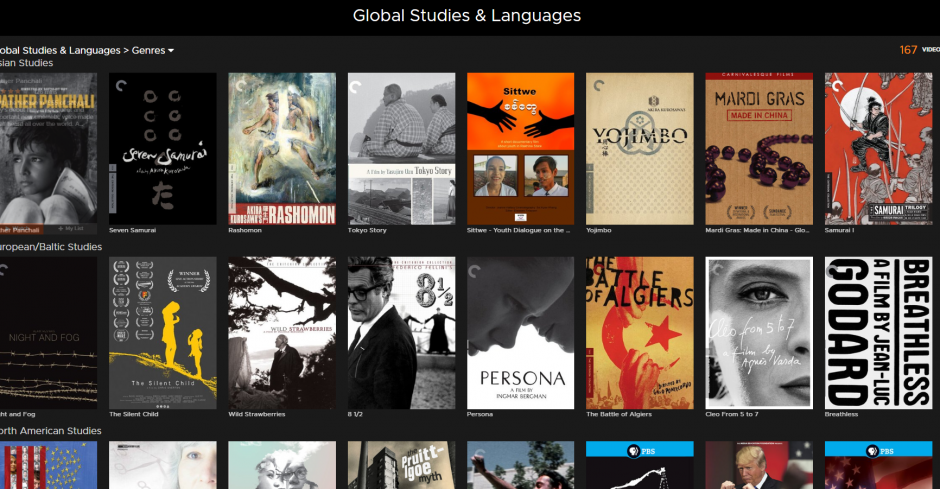Click the Criterion logo on Seven Samurai

coord(120,86)
